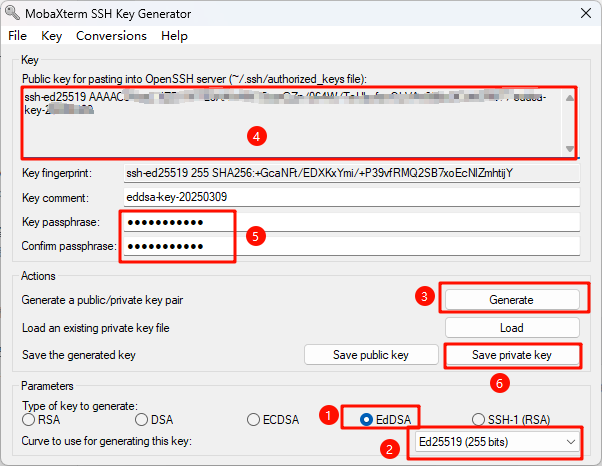Open the File menu
602x466 pixels.
[17, 36]
